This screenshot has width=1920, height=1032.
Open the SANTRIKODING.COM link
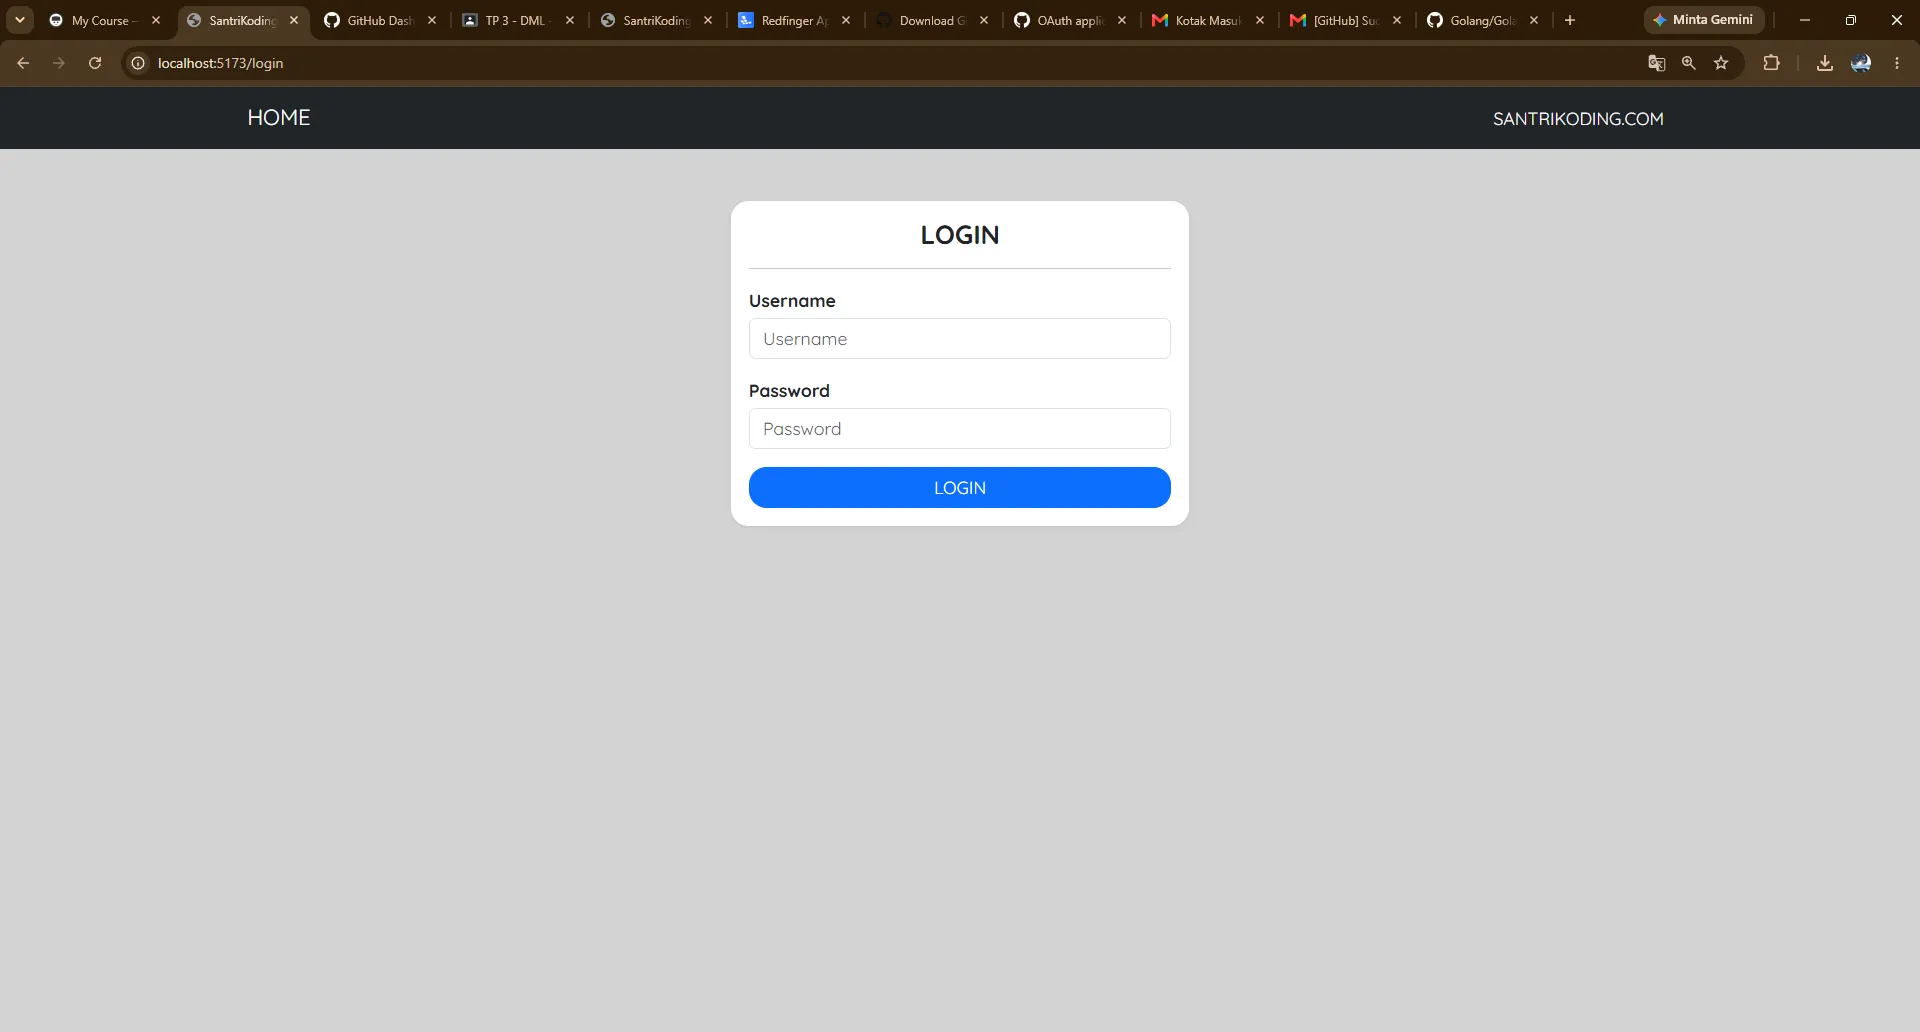pyautogui.click(x=1578, y=119)
